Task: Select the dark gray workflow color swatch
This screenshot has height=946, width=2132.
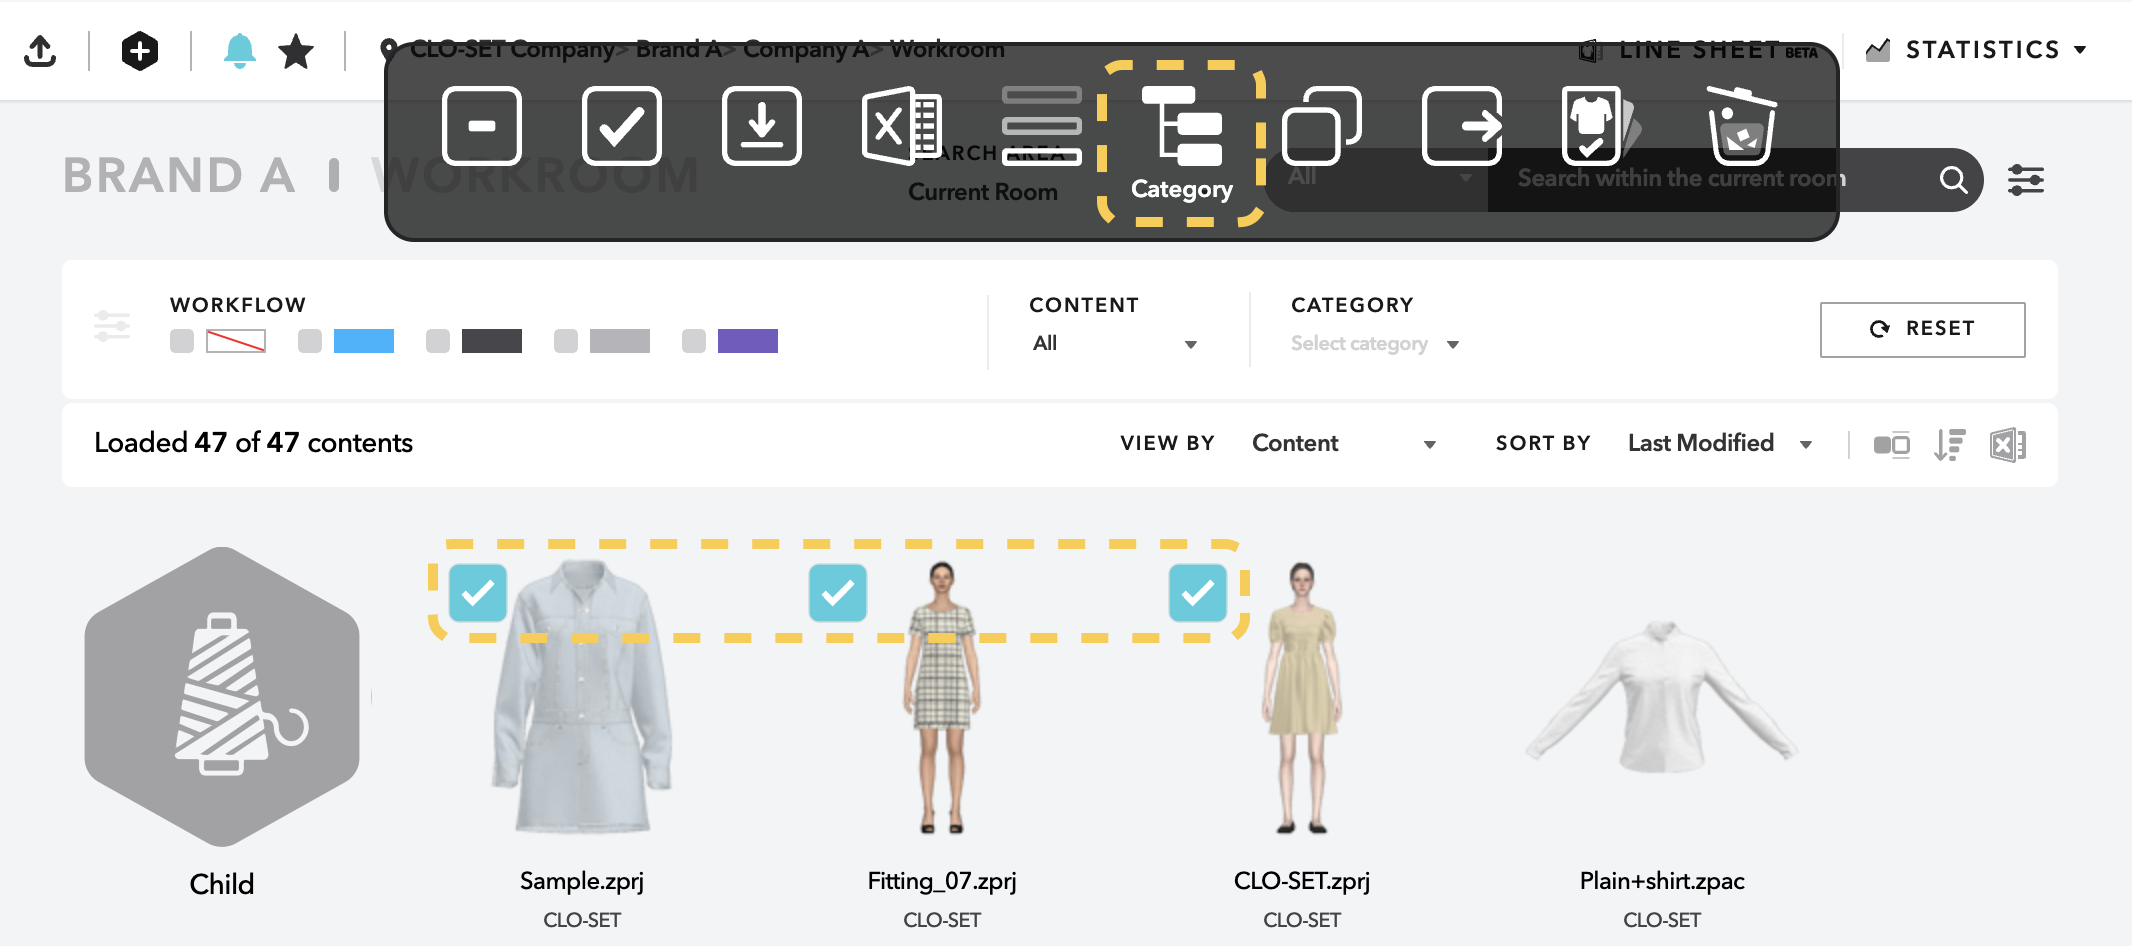Action: (x=492, y=341)
